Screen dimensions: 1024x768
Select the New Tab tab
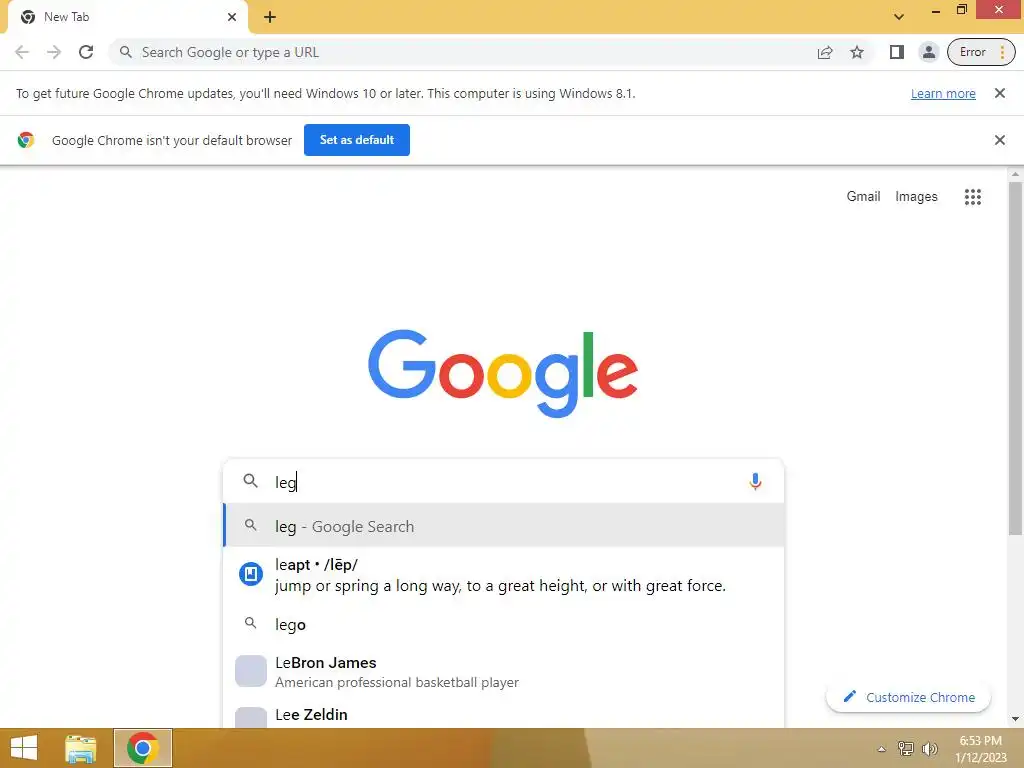click(x=127, y=17)
